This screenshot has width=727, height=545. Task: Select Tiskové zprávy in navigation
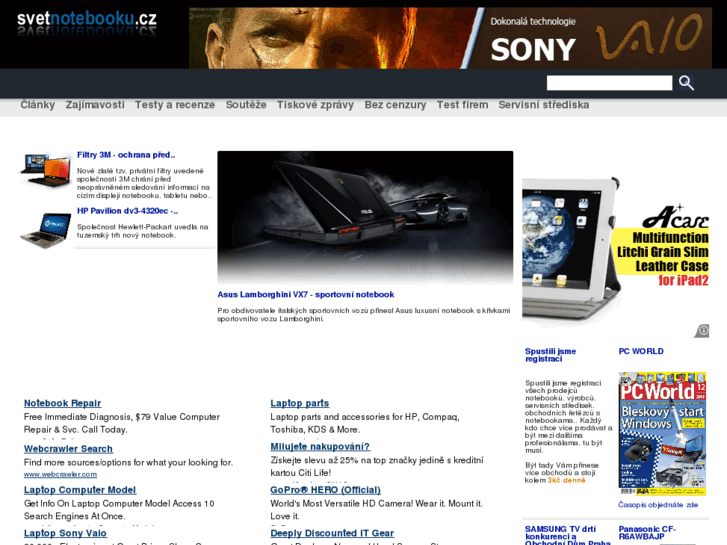tap(315, 105)
